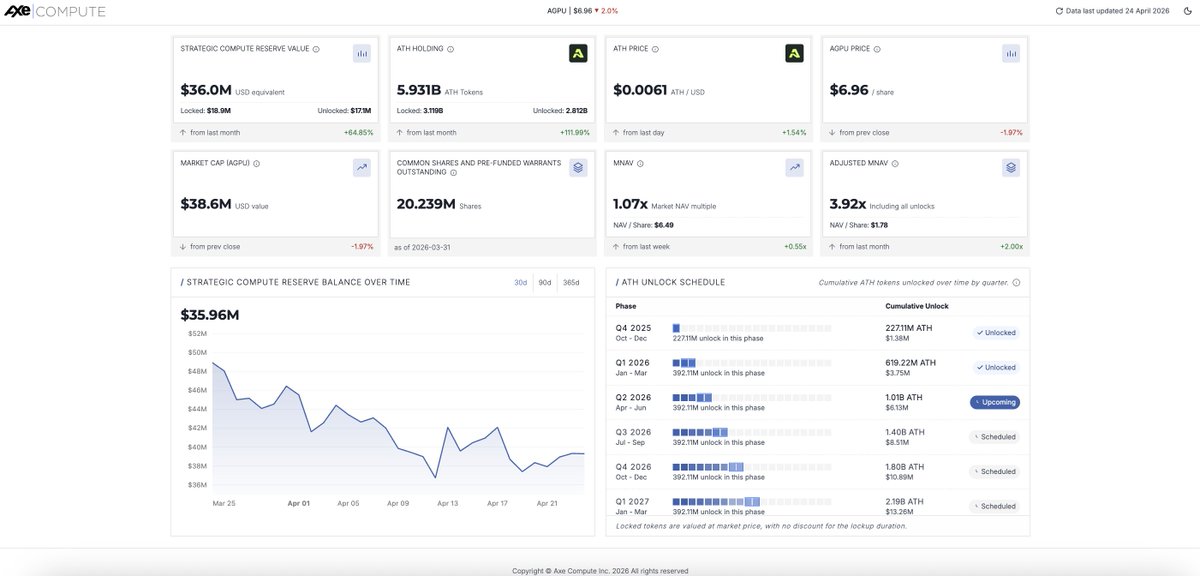Click the $36.0M reserve value
Viewport: 1200px width, 576px height.
click(206, 90)
